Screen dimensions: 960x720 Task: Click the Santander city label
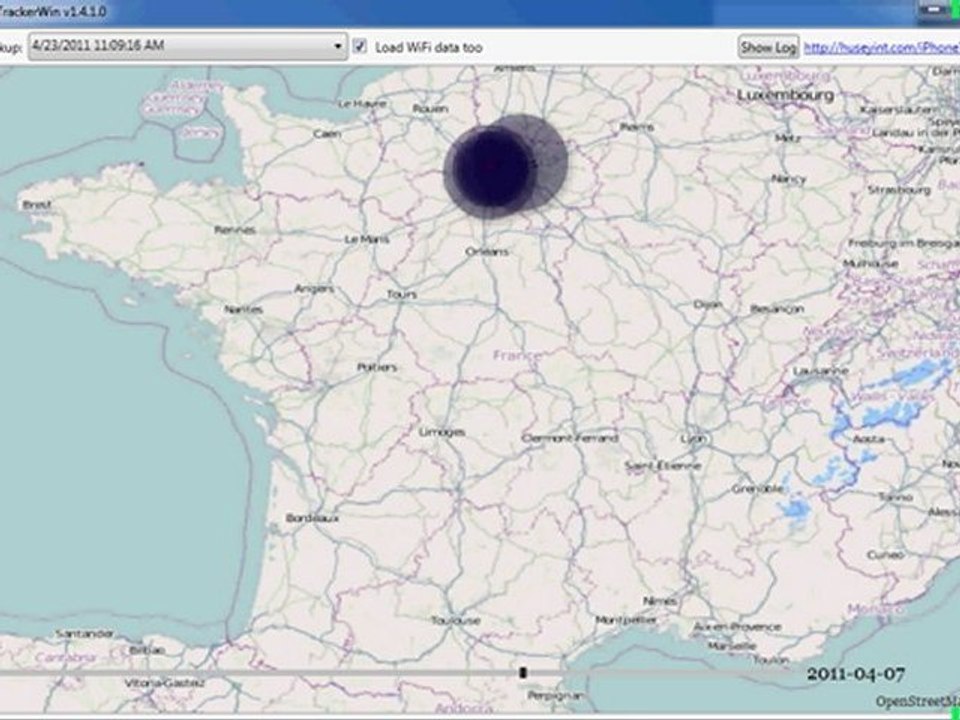click(x=84, y=633)
